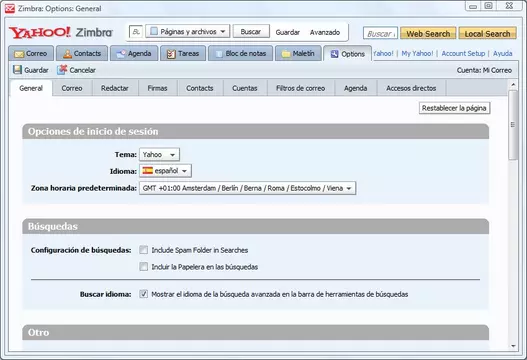Screen dimensions: 527x360
Task: Click the Búsquedas section header
Action: click(255, 226)
